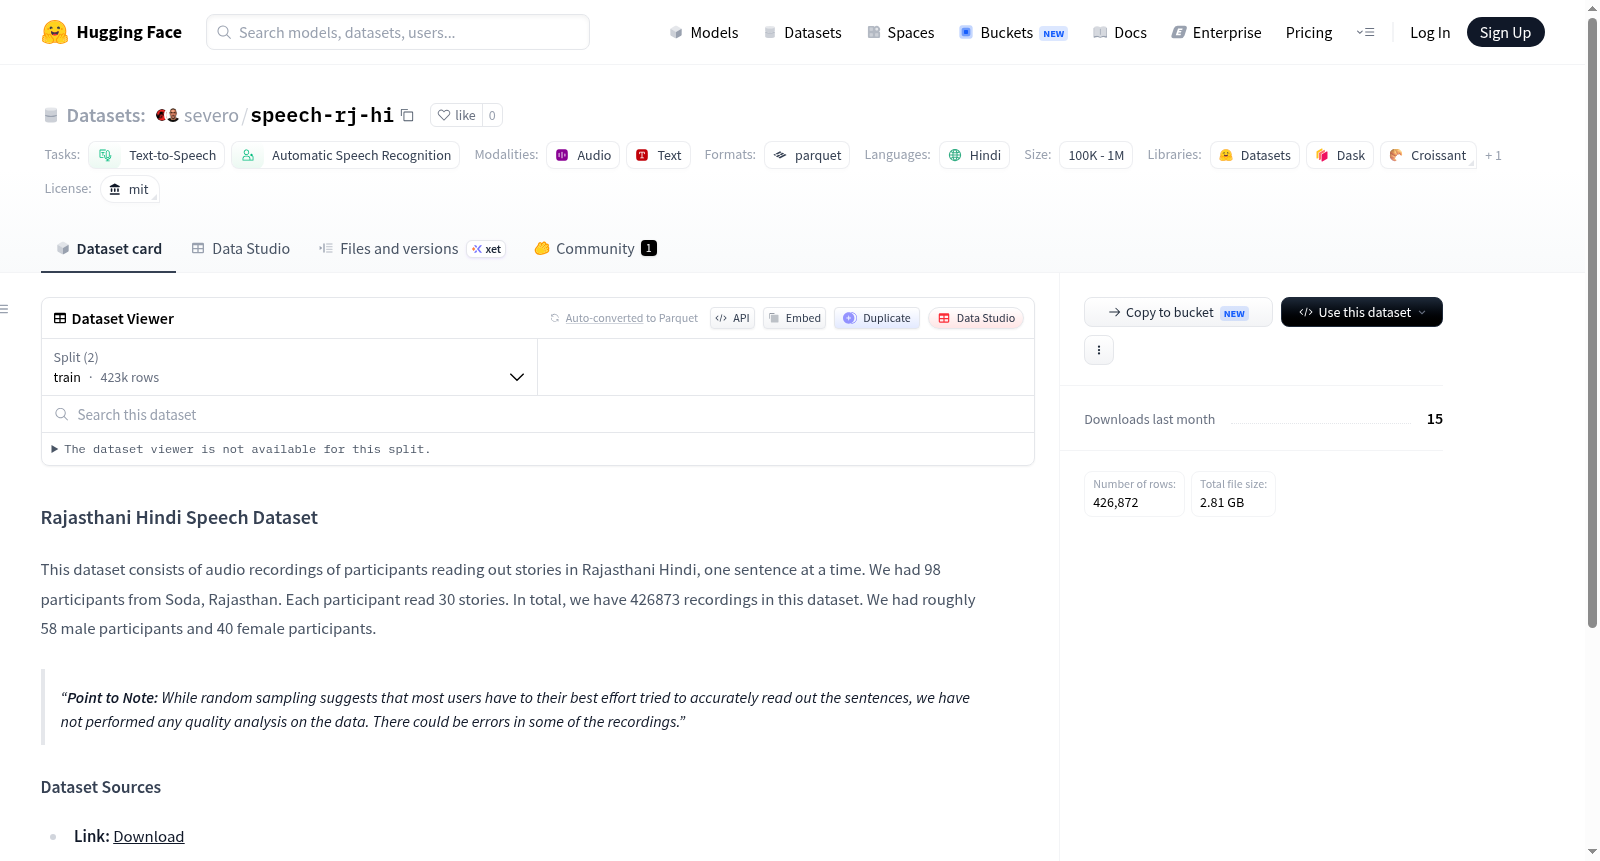Click the Hugging Face logo
The height and width of the screenshot is (861, 1600).
coord(111,32)
